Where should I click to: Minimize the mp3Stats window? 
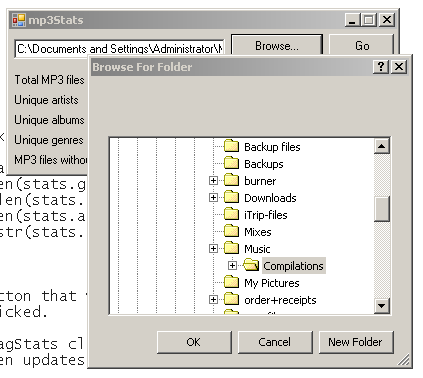352,20
